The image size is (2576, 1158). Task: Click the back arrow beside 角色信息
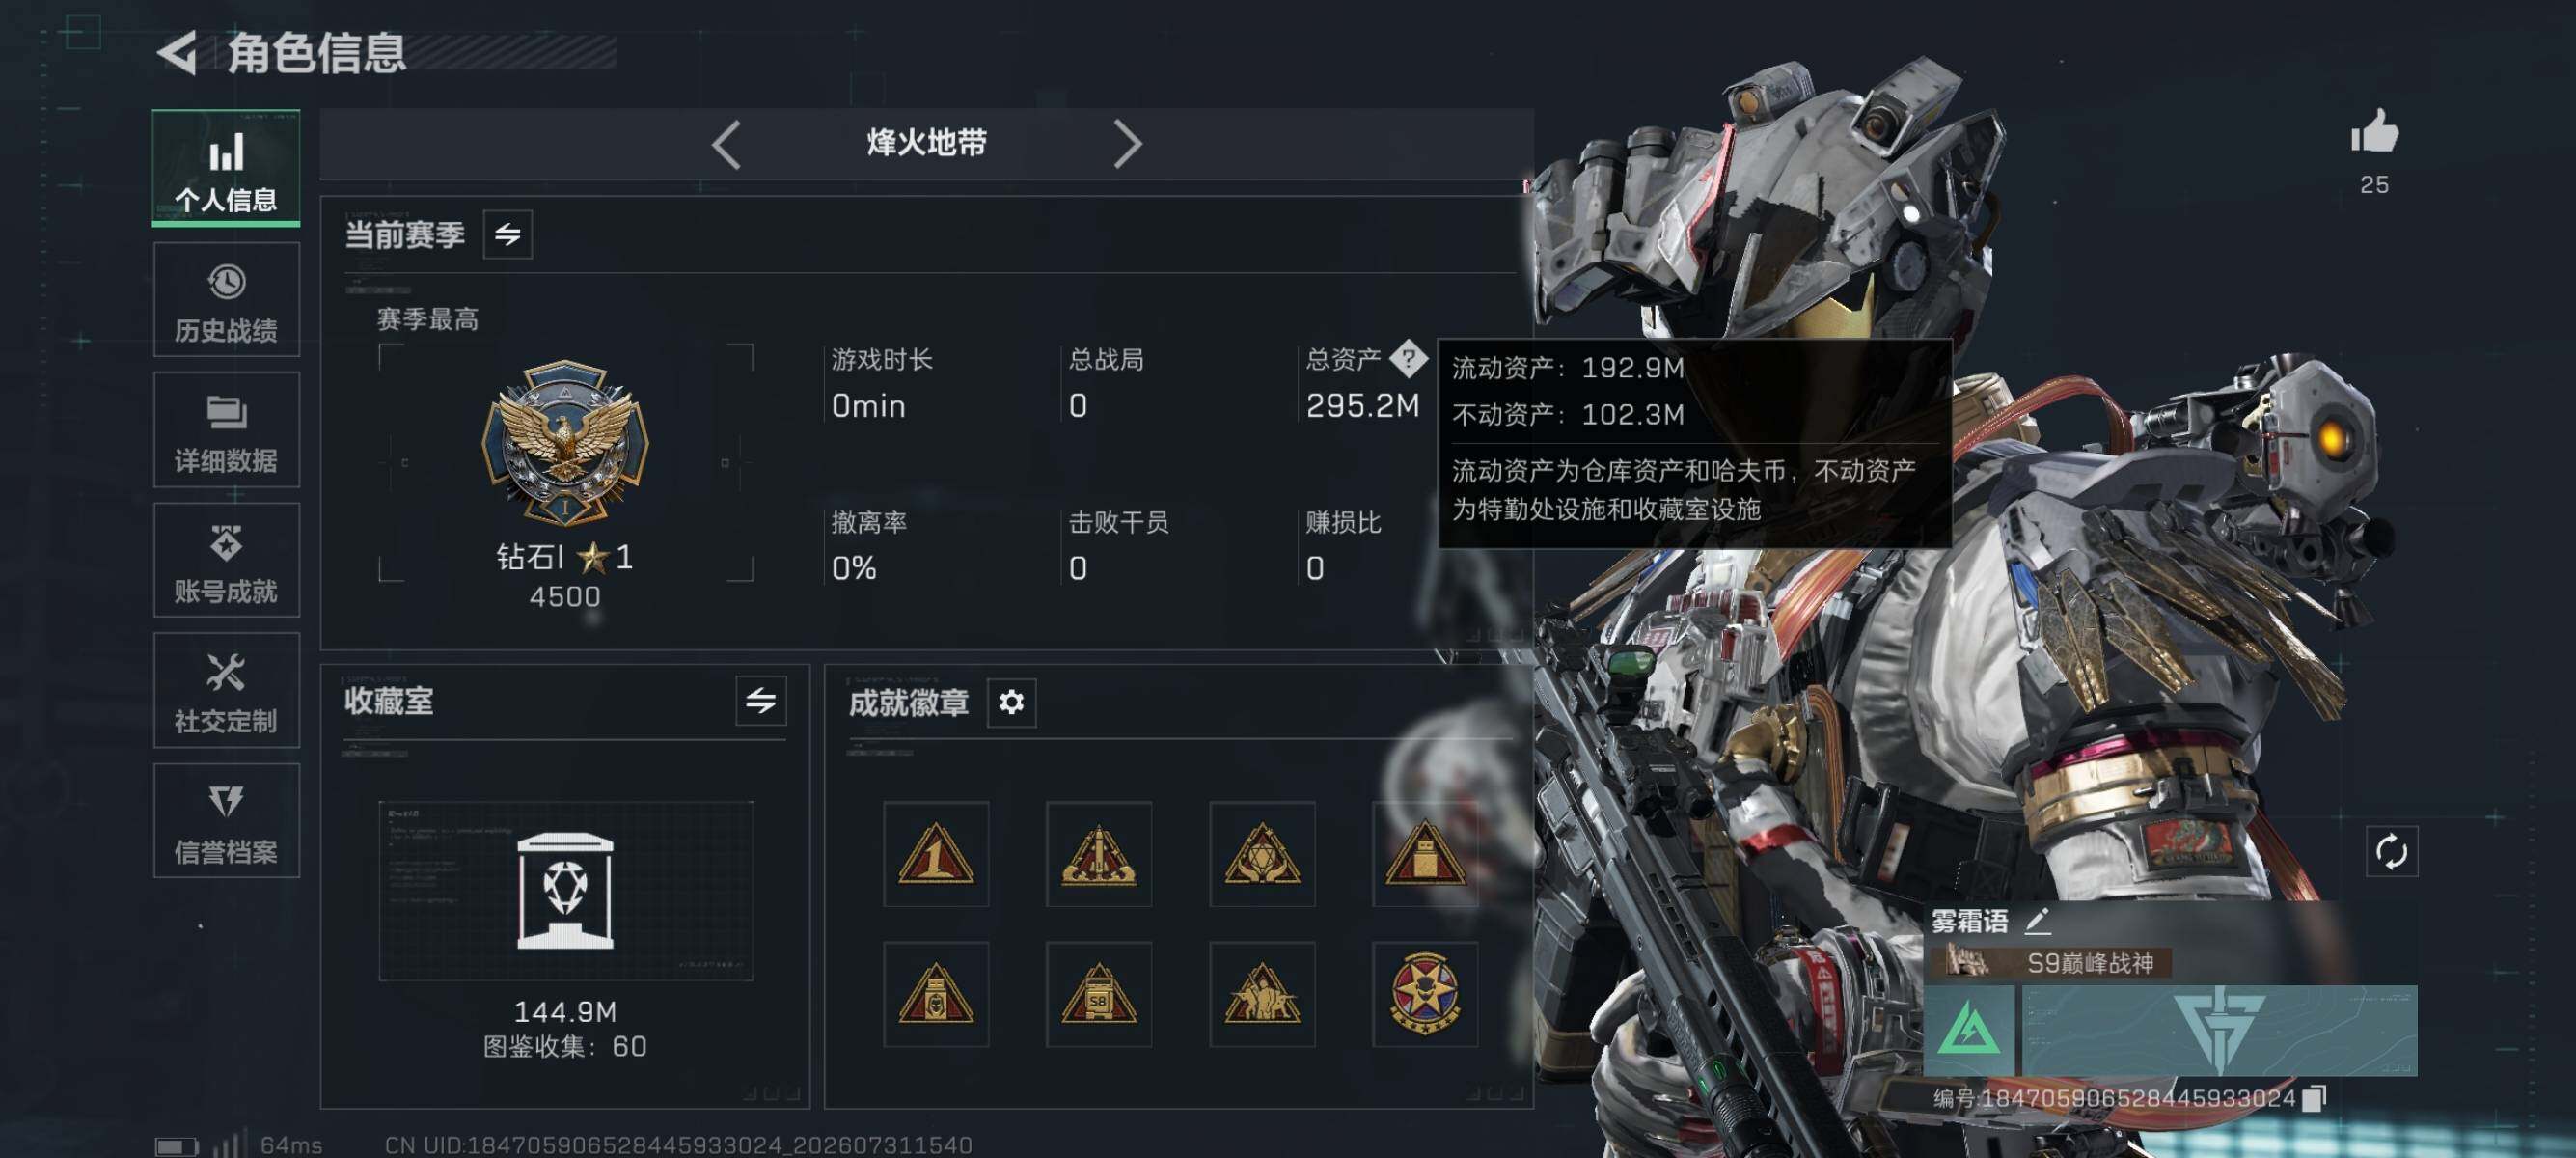click(179, 53)
